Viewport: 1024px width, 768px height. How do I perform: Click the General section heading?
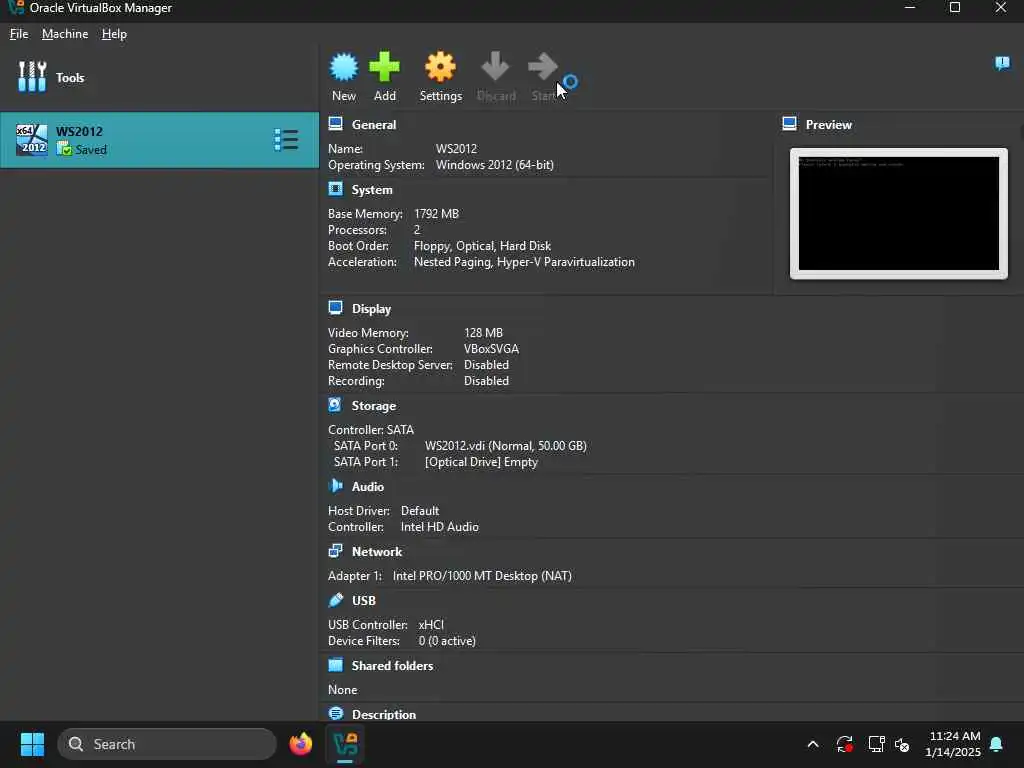pos(374,125)
